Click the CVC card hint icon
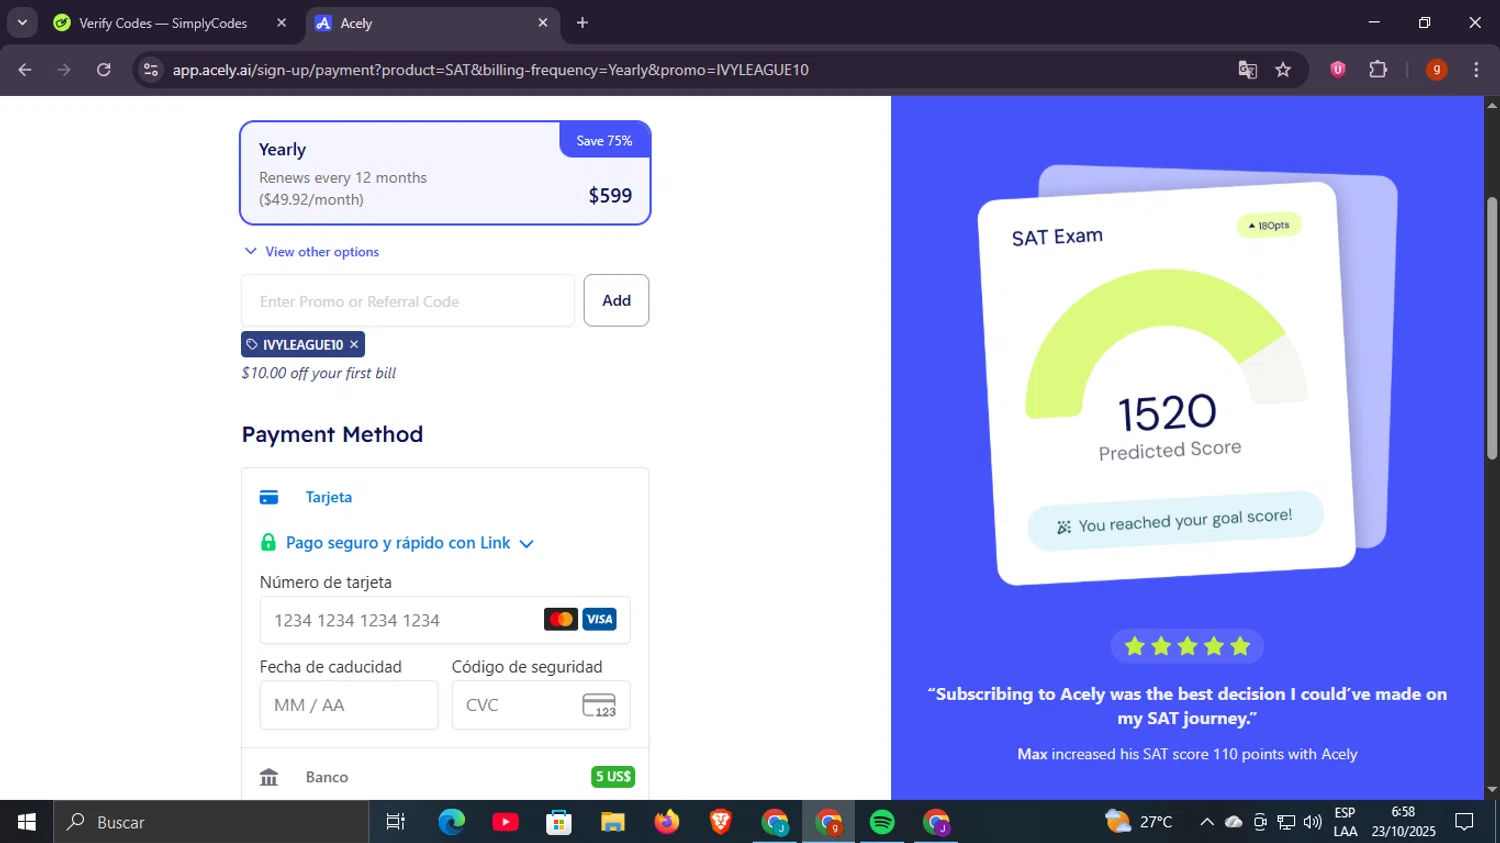 (x=599, y=705)
